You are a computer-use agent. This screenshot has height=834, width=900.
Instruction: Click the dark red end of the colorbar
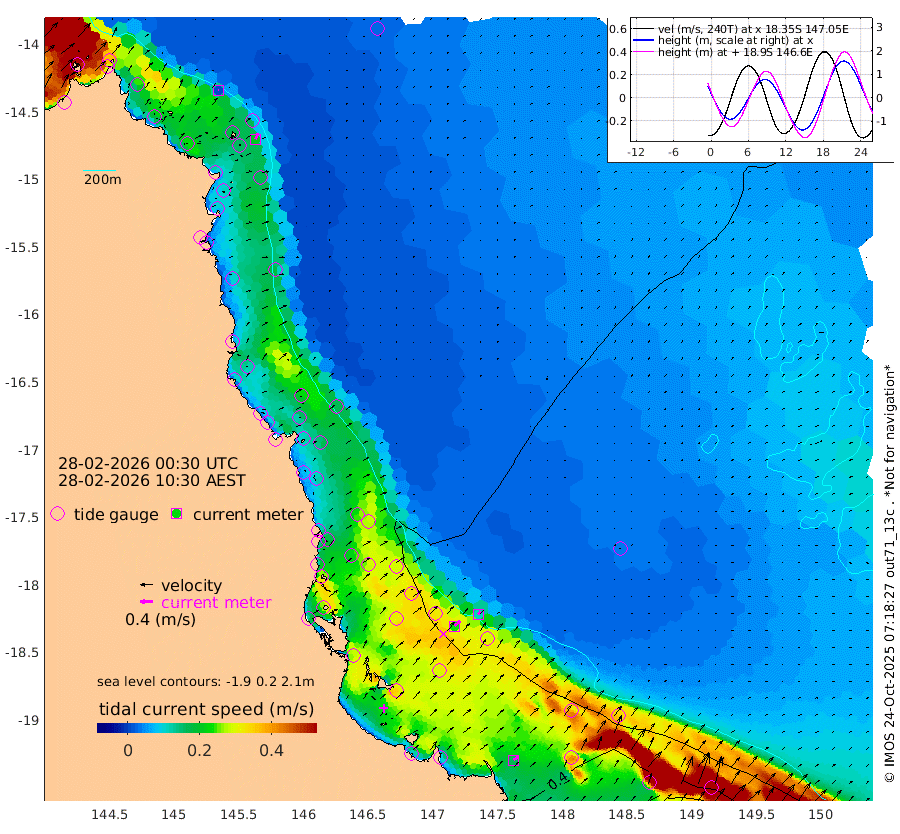[311, 728]
